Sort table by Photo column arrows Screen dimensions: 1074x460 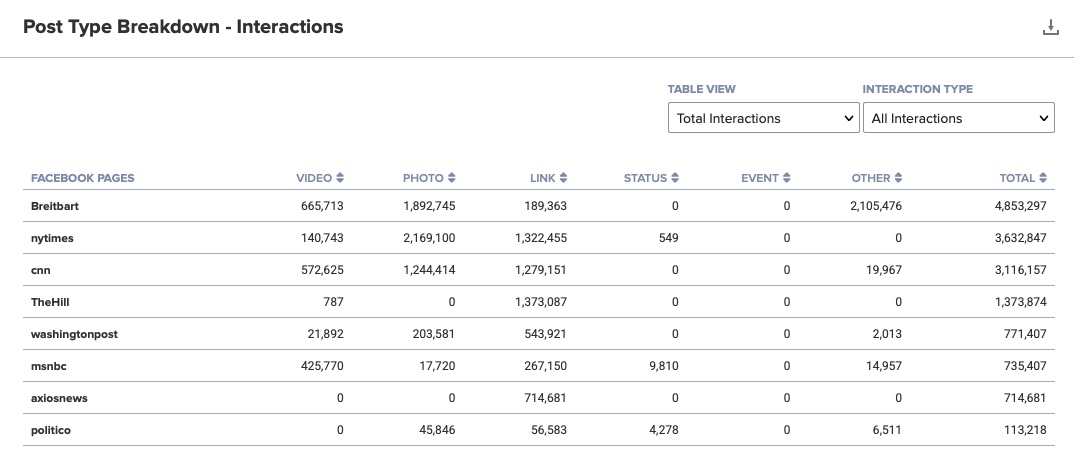pyautogui.click(x=451, y=178)
